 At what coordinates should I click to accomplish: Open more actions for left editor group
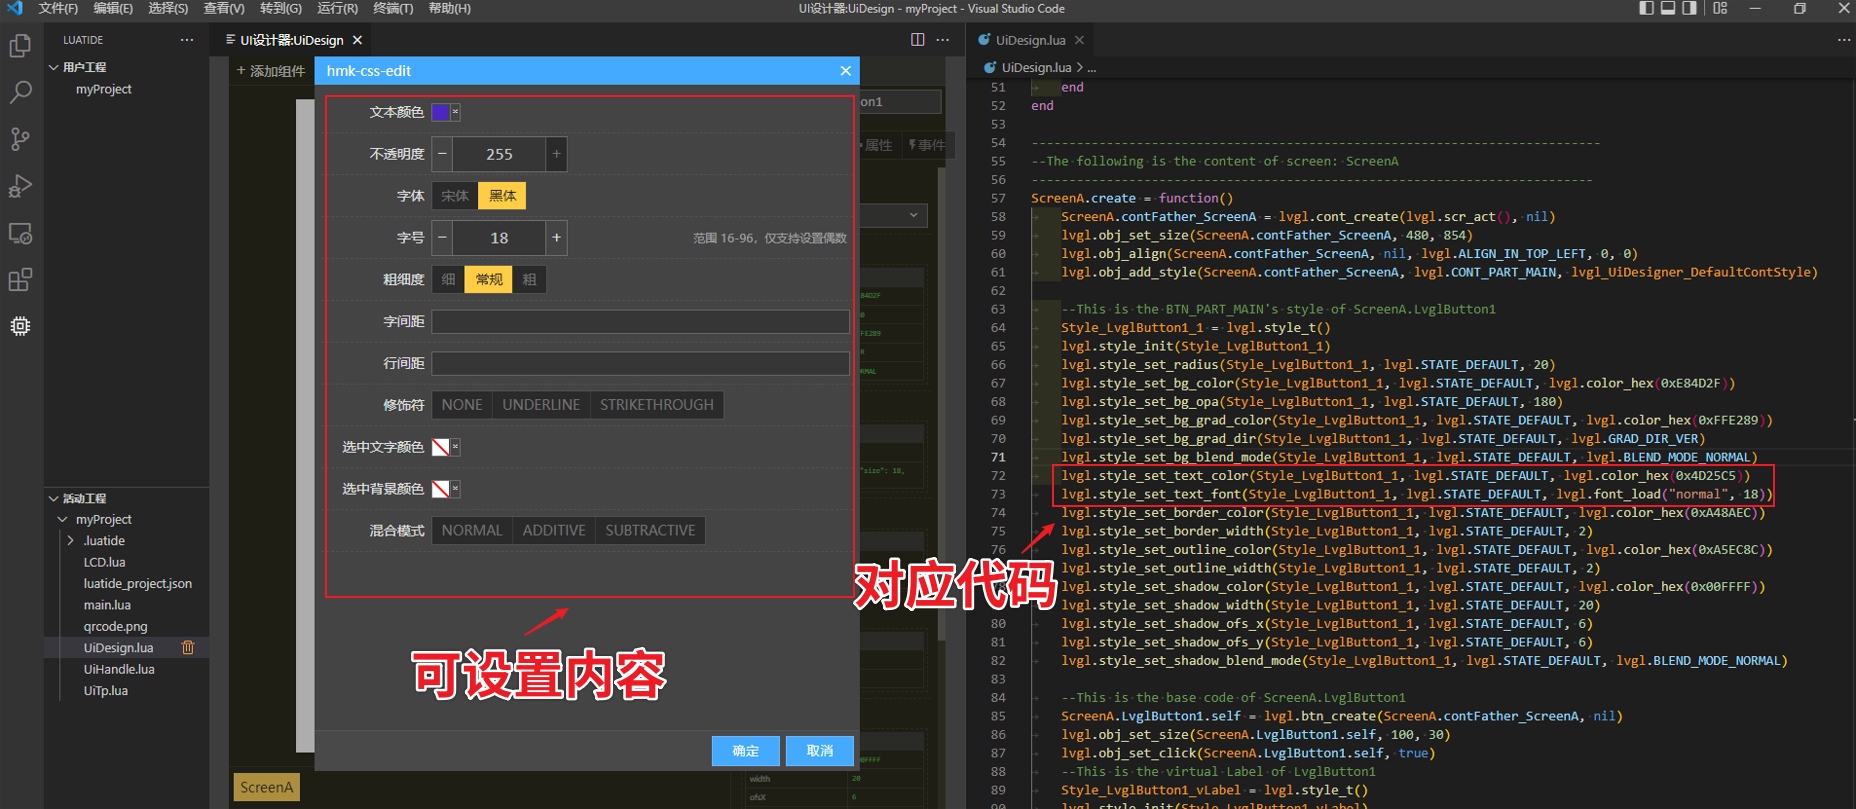pos(943,40)
